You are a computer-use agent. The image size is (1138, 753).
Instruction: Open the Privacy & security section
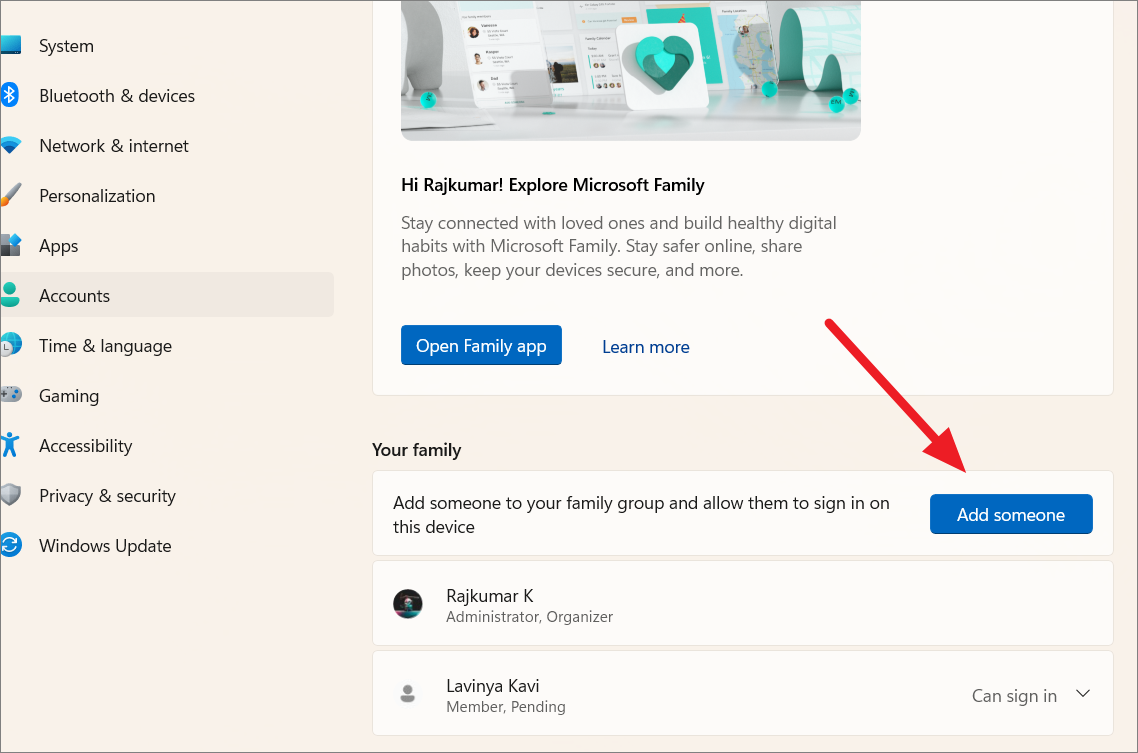click(x=107, y=496)
